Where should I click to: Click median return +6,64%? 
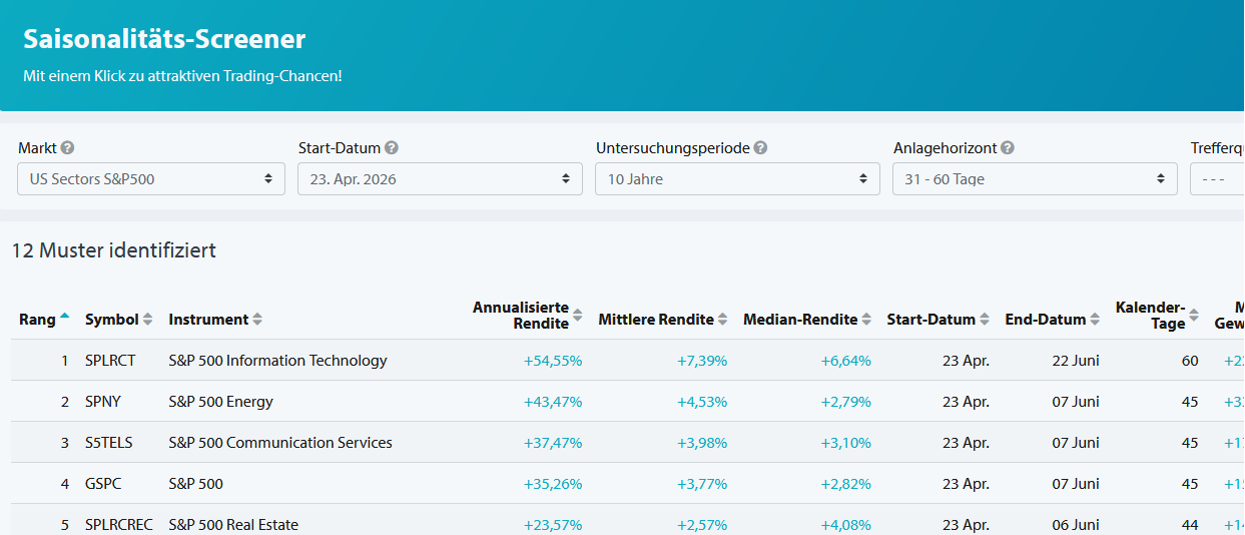click(846, 360)
